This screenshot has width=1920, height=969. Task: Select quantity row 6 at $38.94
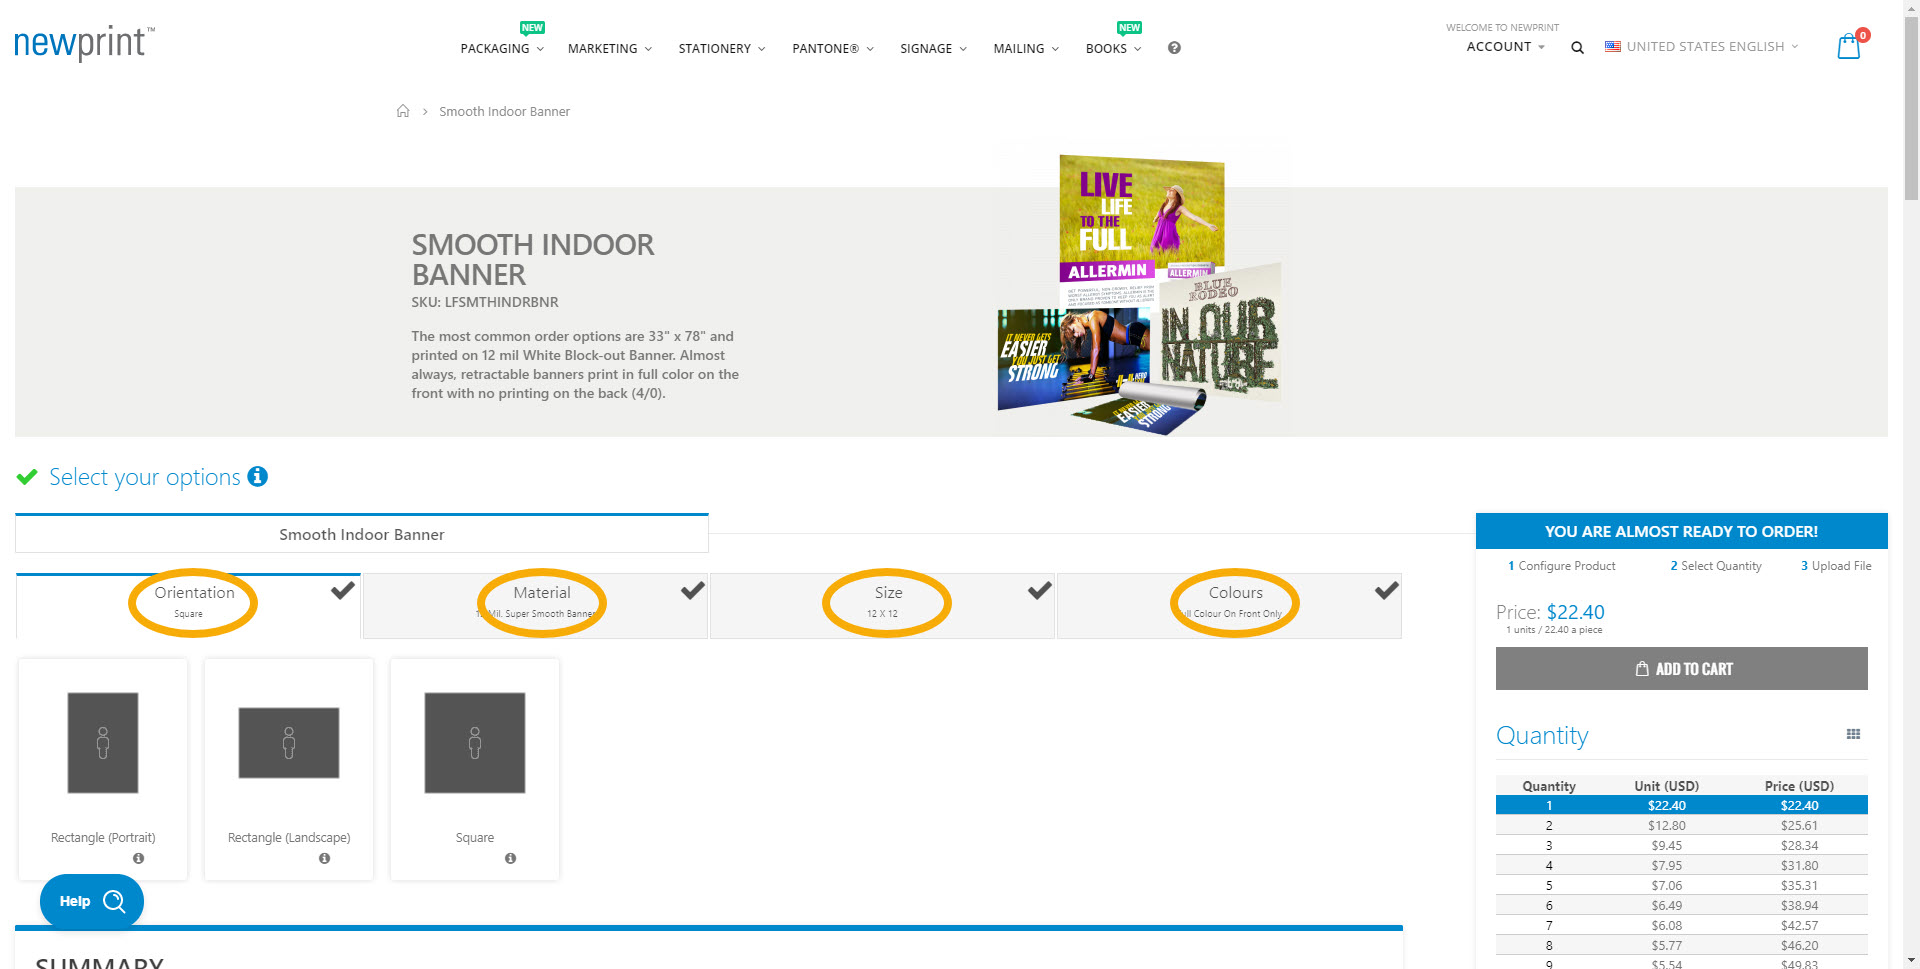pyautogui.click(x=1682, y=905)
